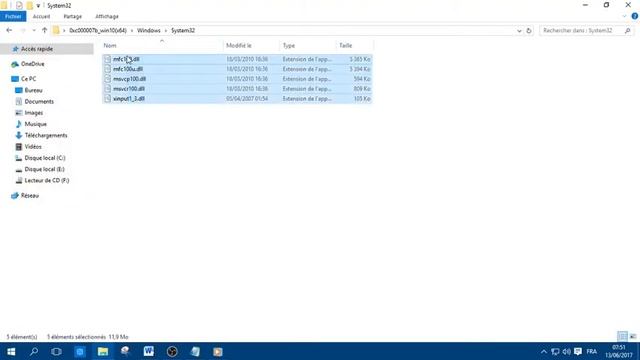Expand the address bar history dropdown

pos(519,31)
